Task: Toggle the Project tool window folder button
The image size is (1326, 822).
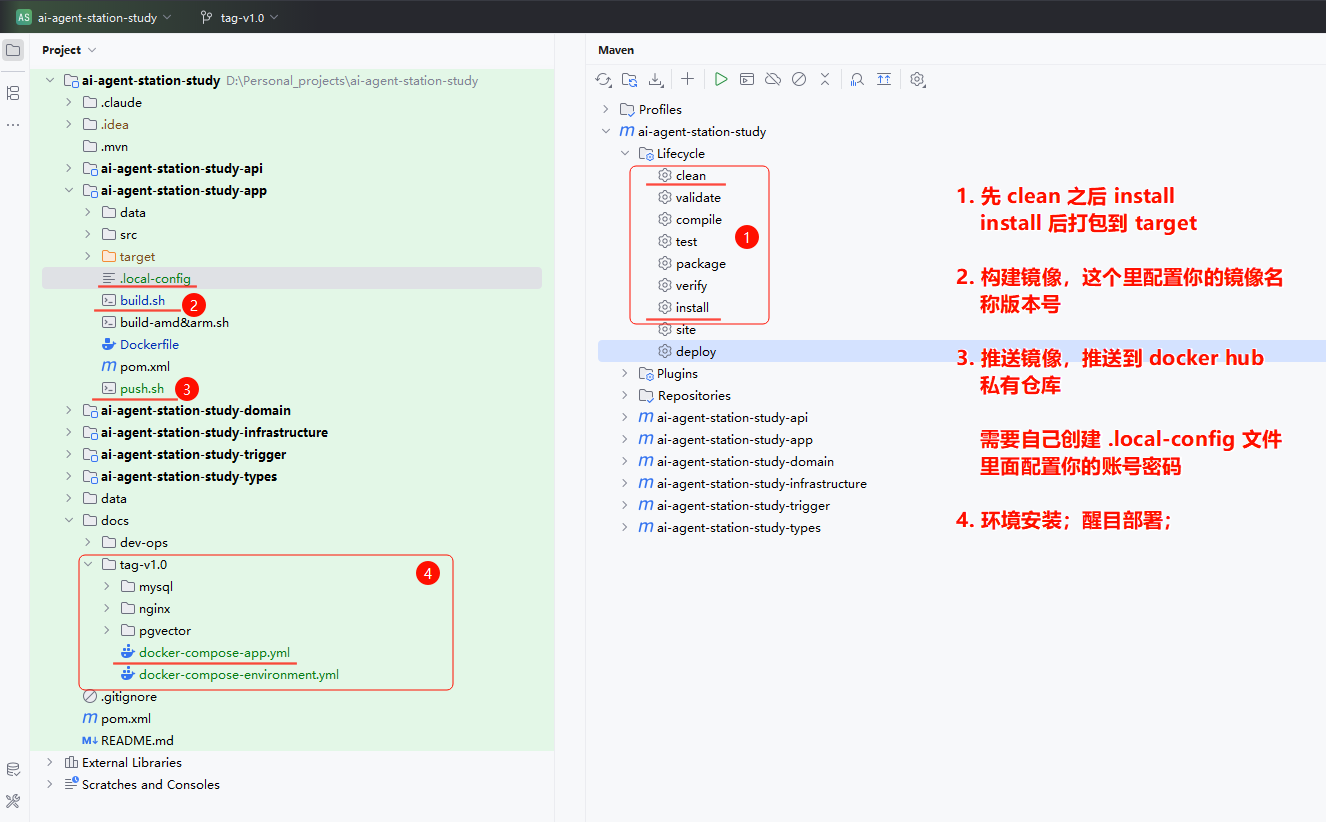Action: click(13, 50)
